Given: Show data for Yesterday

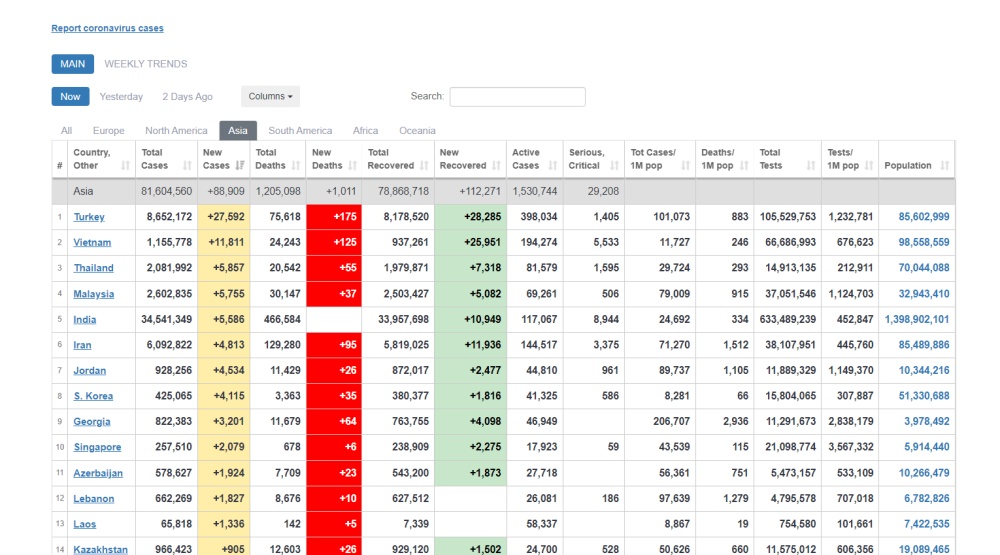Looking at the screenshot, I should click(121, 97).
